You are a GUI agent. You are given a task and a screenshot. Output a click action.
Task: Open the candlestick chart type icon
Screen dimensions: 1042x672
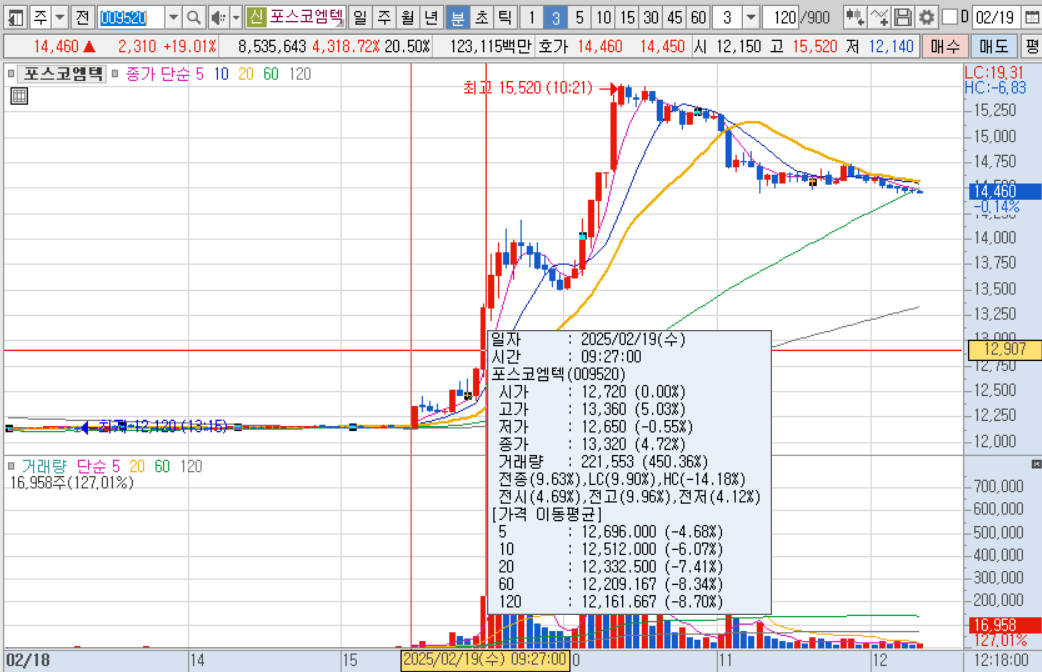pos(855,17)
